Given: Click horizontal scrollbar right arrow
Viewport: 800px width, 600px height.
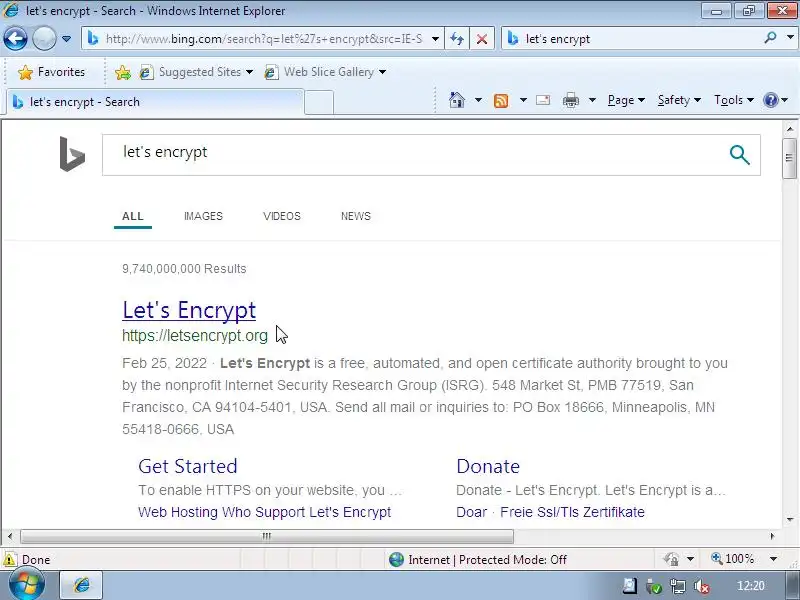Looking at the screenshot, I should coord(772,536).
